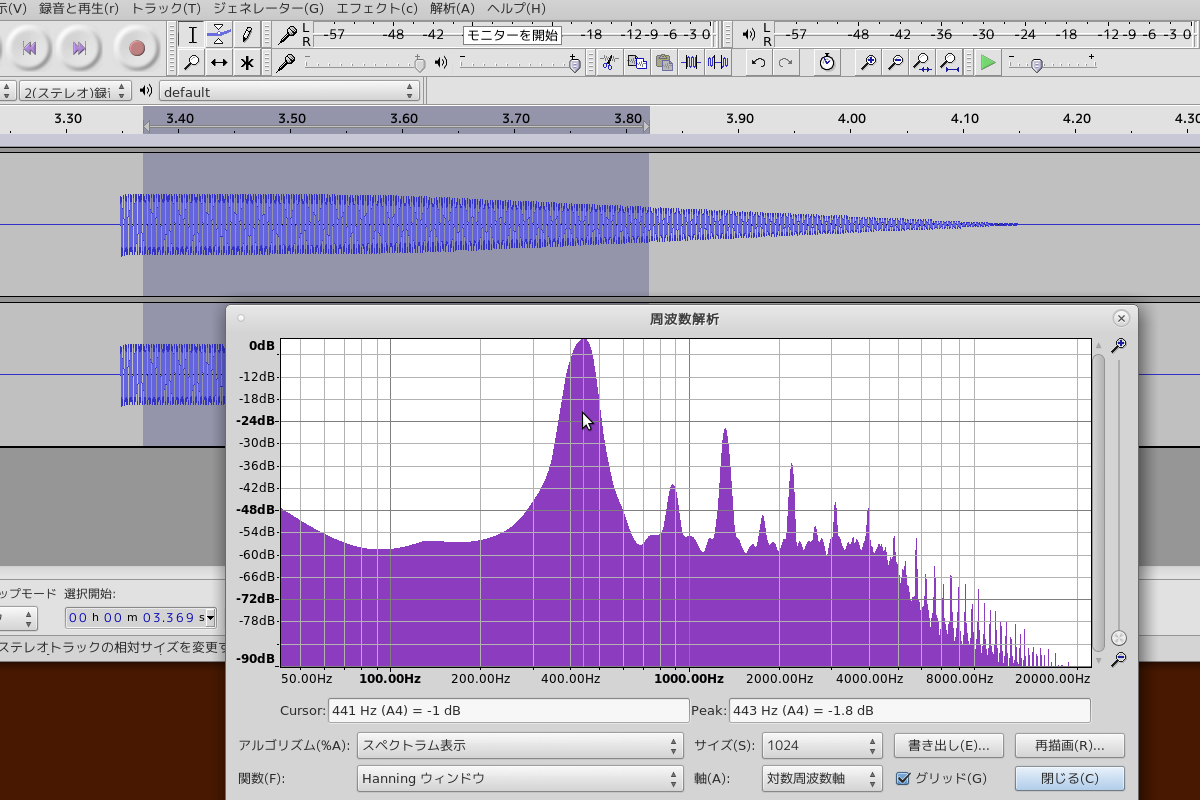Open the Hanning ウィンドウ function dropdown
Screen dimensions: 1200x800
520,778
